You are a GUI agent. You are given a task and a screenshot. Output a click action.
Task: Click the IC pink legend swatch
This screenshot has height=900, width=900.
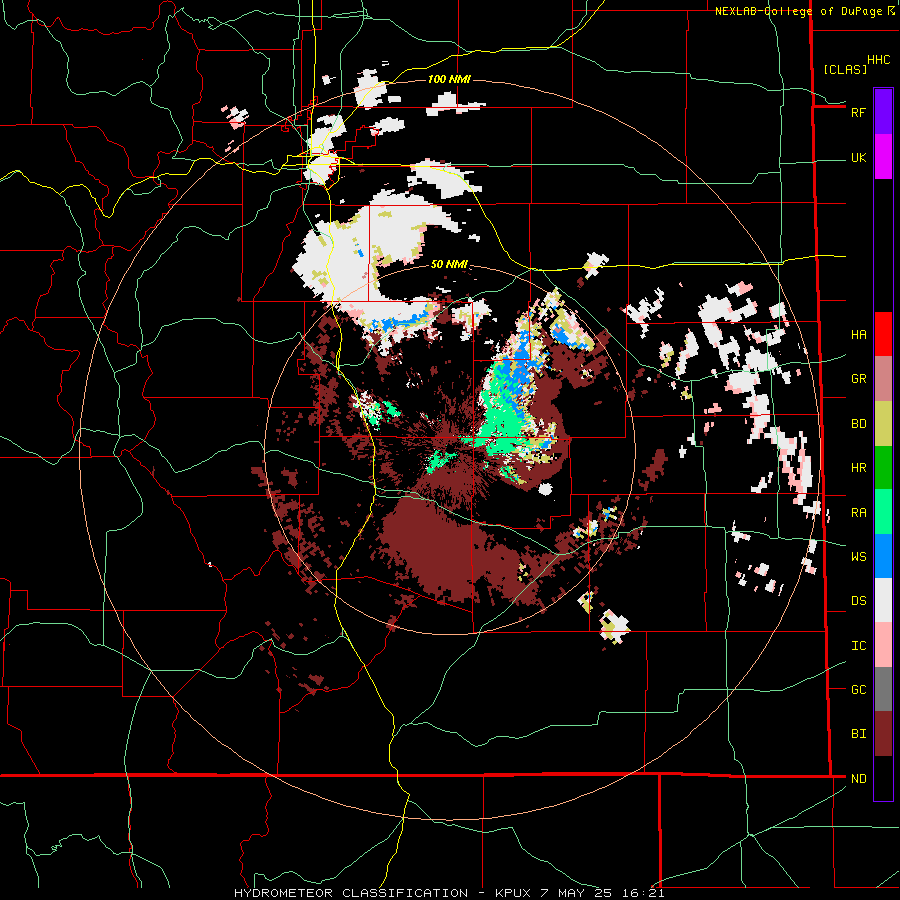coord(883,645)
